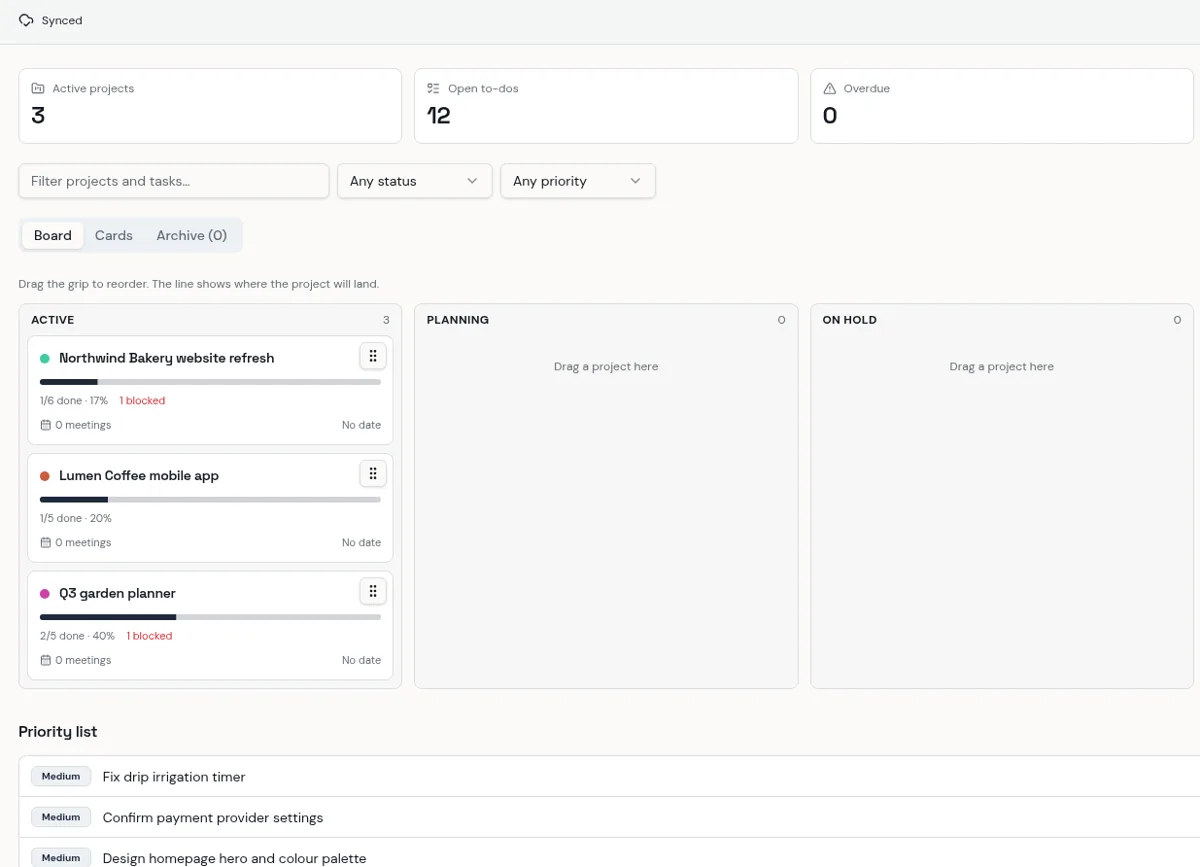Click the ACTIVE column header

[x=53, y=320]
